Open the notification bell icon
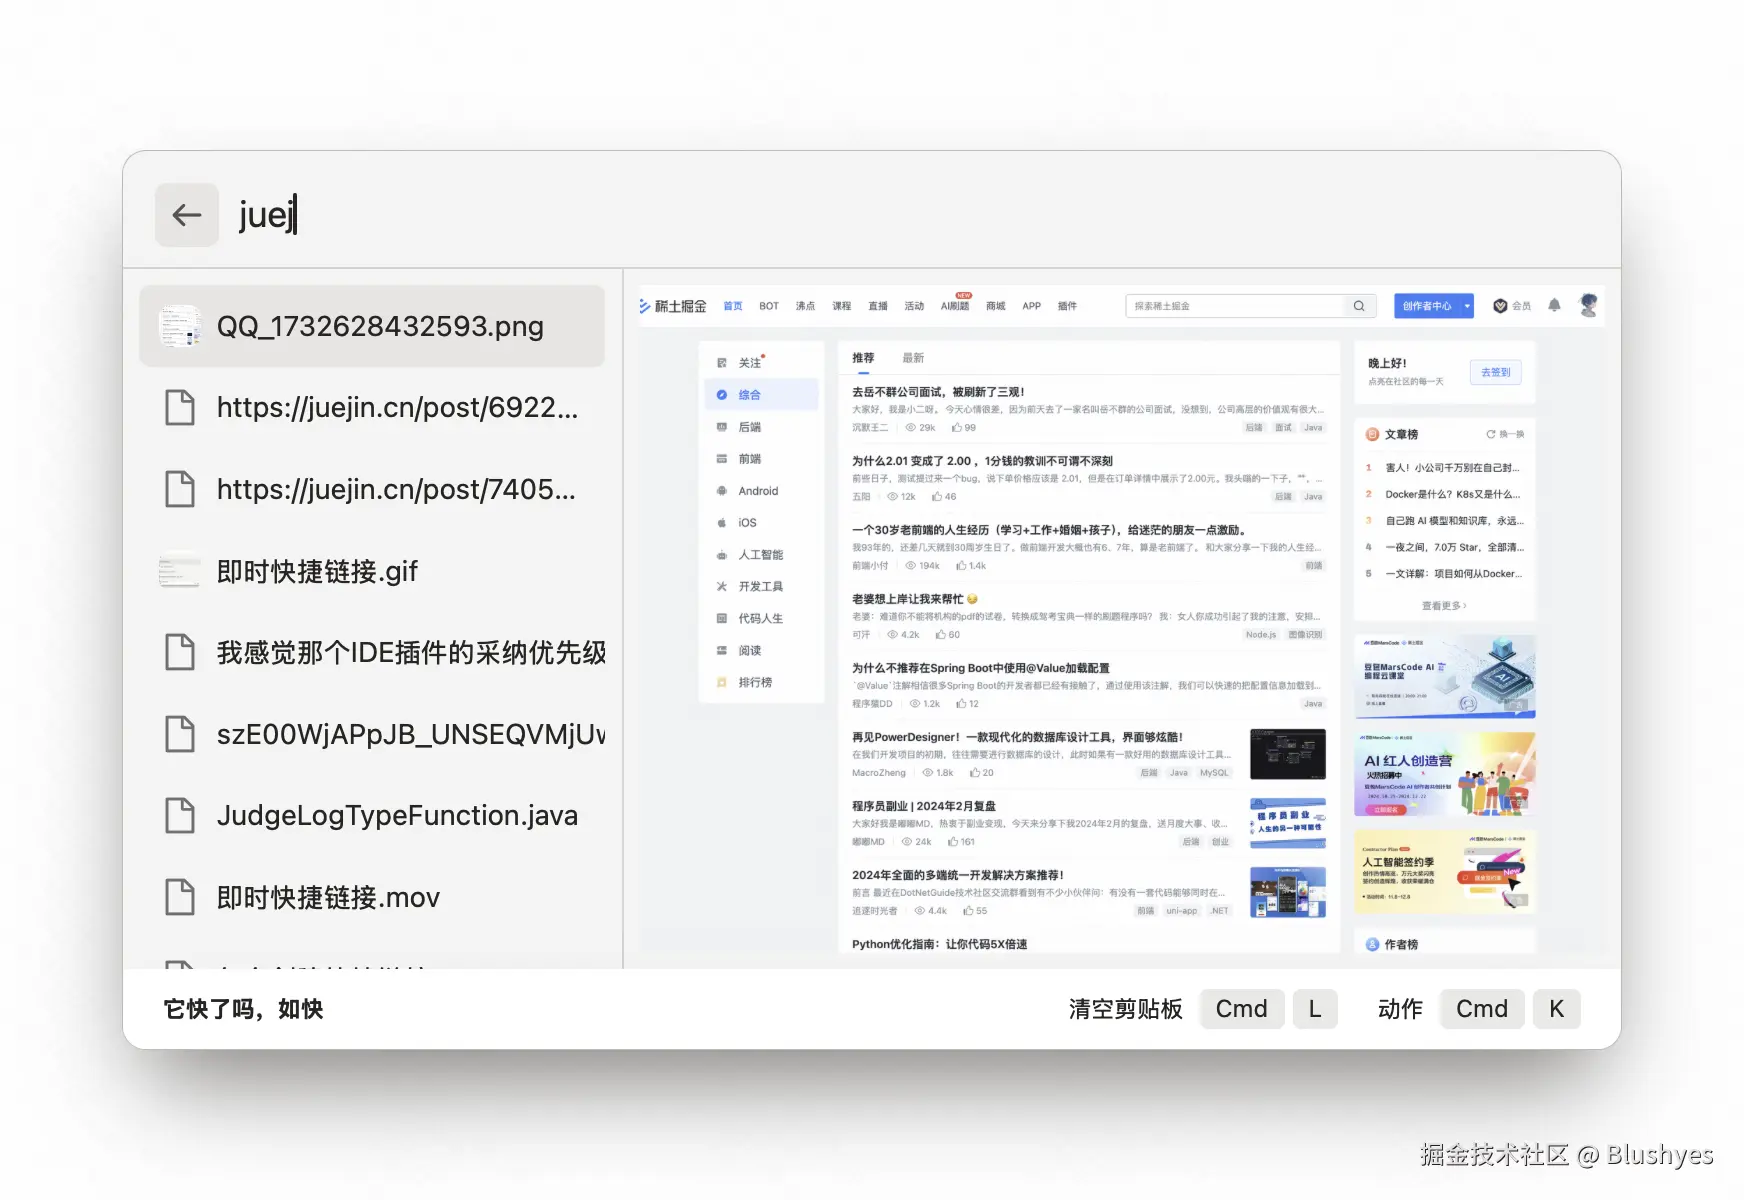 [x=1553, y=305]
